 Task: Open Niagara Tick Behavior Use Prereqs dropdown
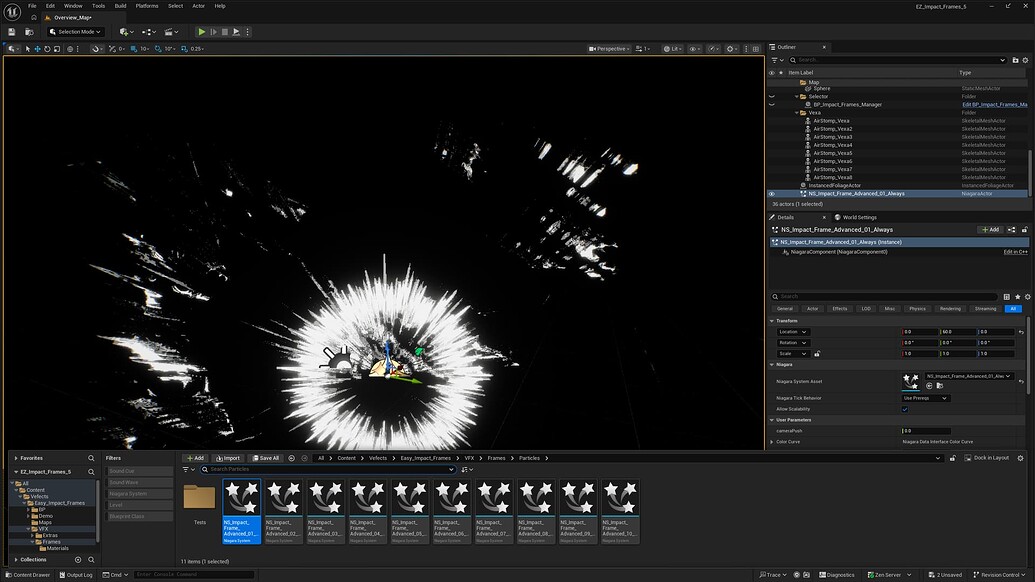pyautogui.click(x=925, y=398)
